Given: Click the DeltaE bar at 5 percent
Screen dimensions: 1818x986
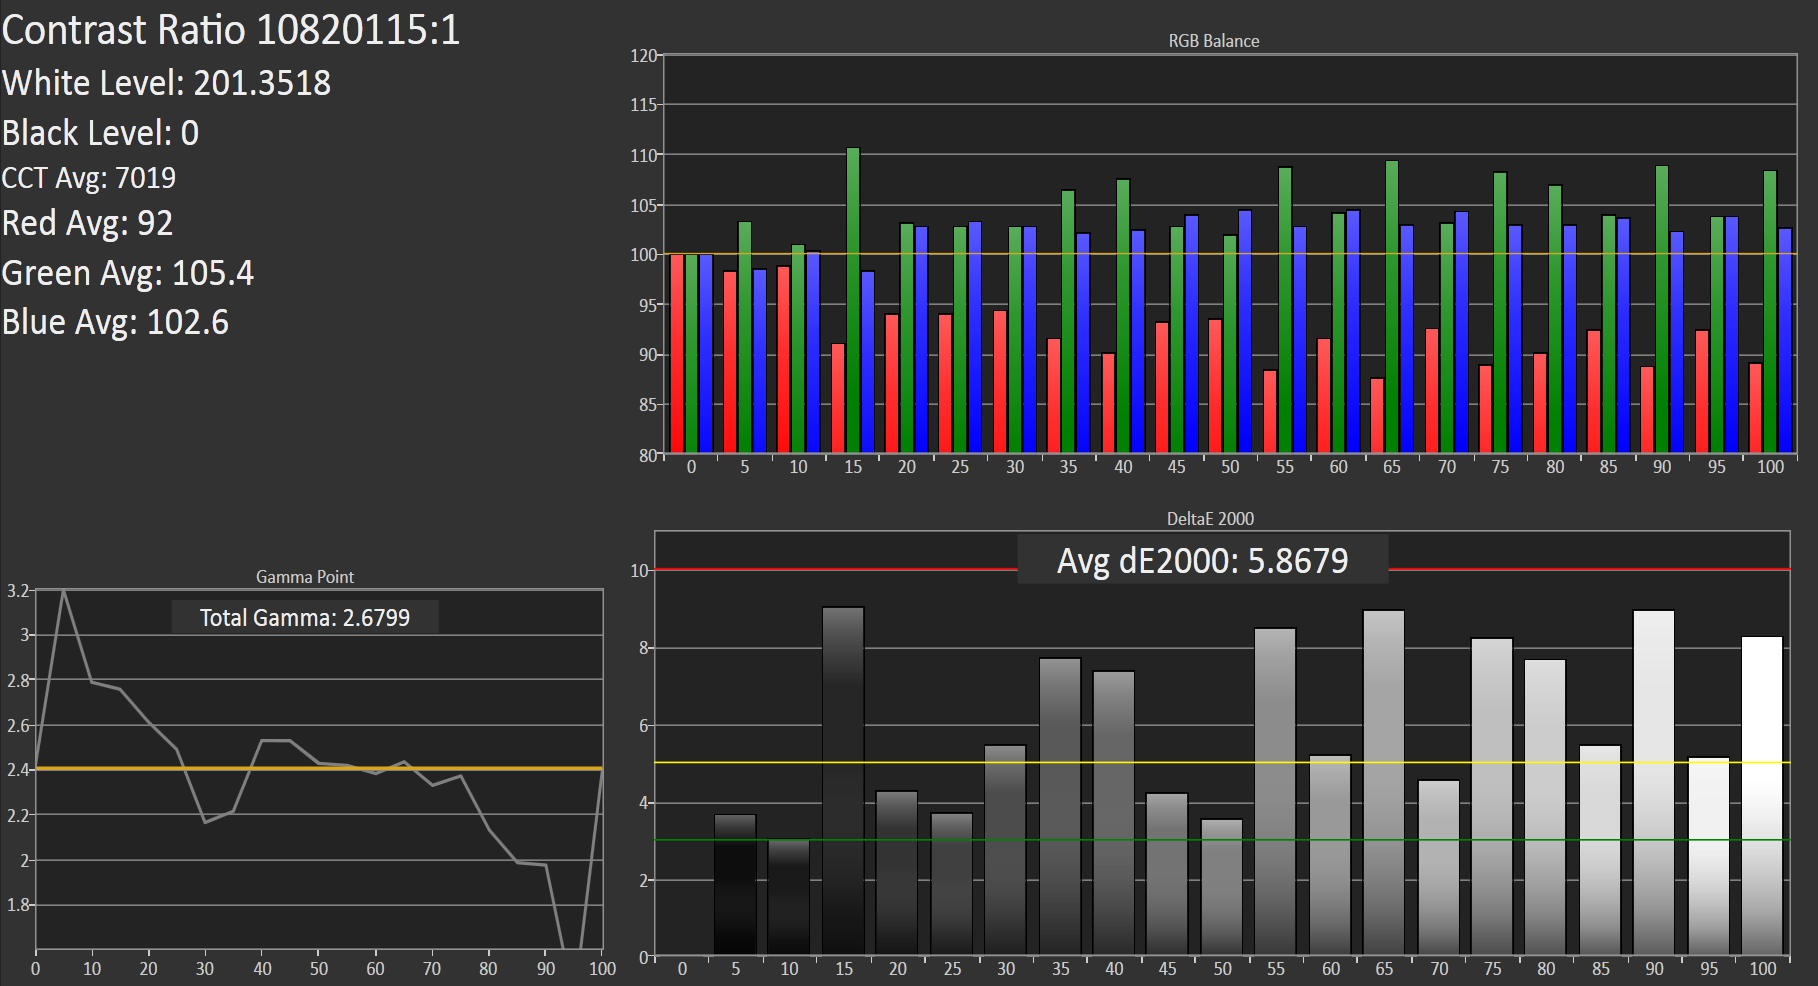Looking at the screenshot, I should [x=735, y=885].
